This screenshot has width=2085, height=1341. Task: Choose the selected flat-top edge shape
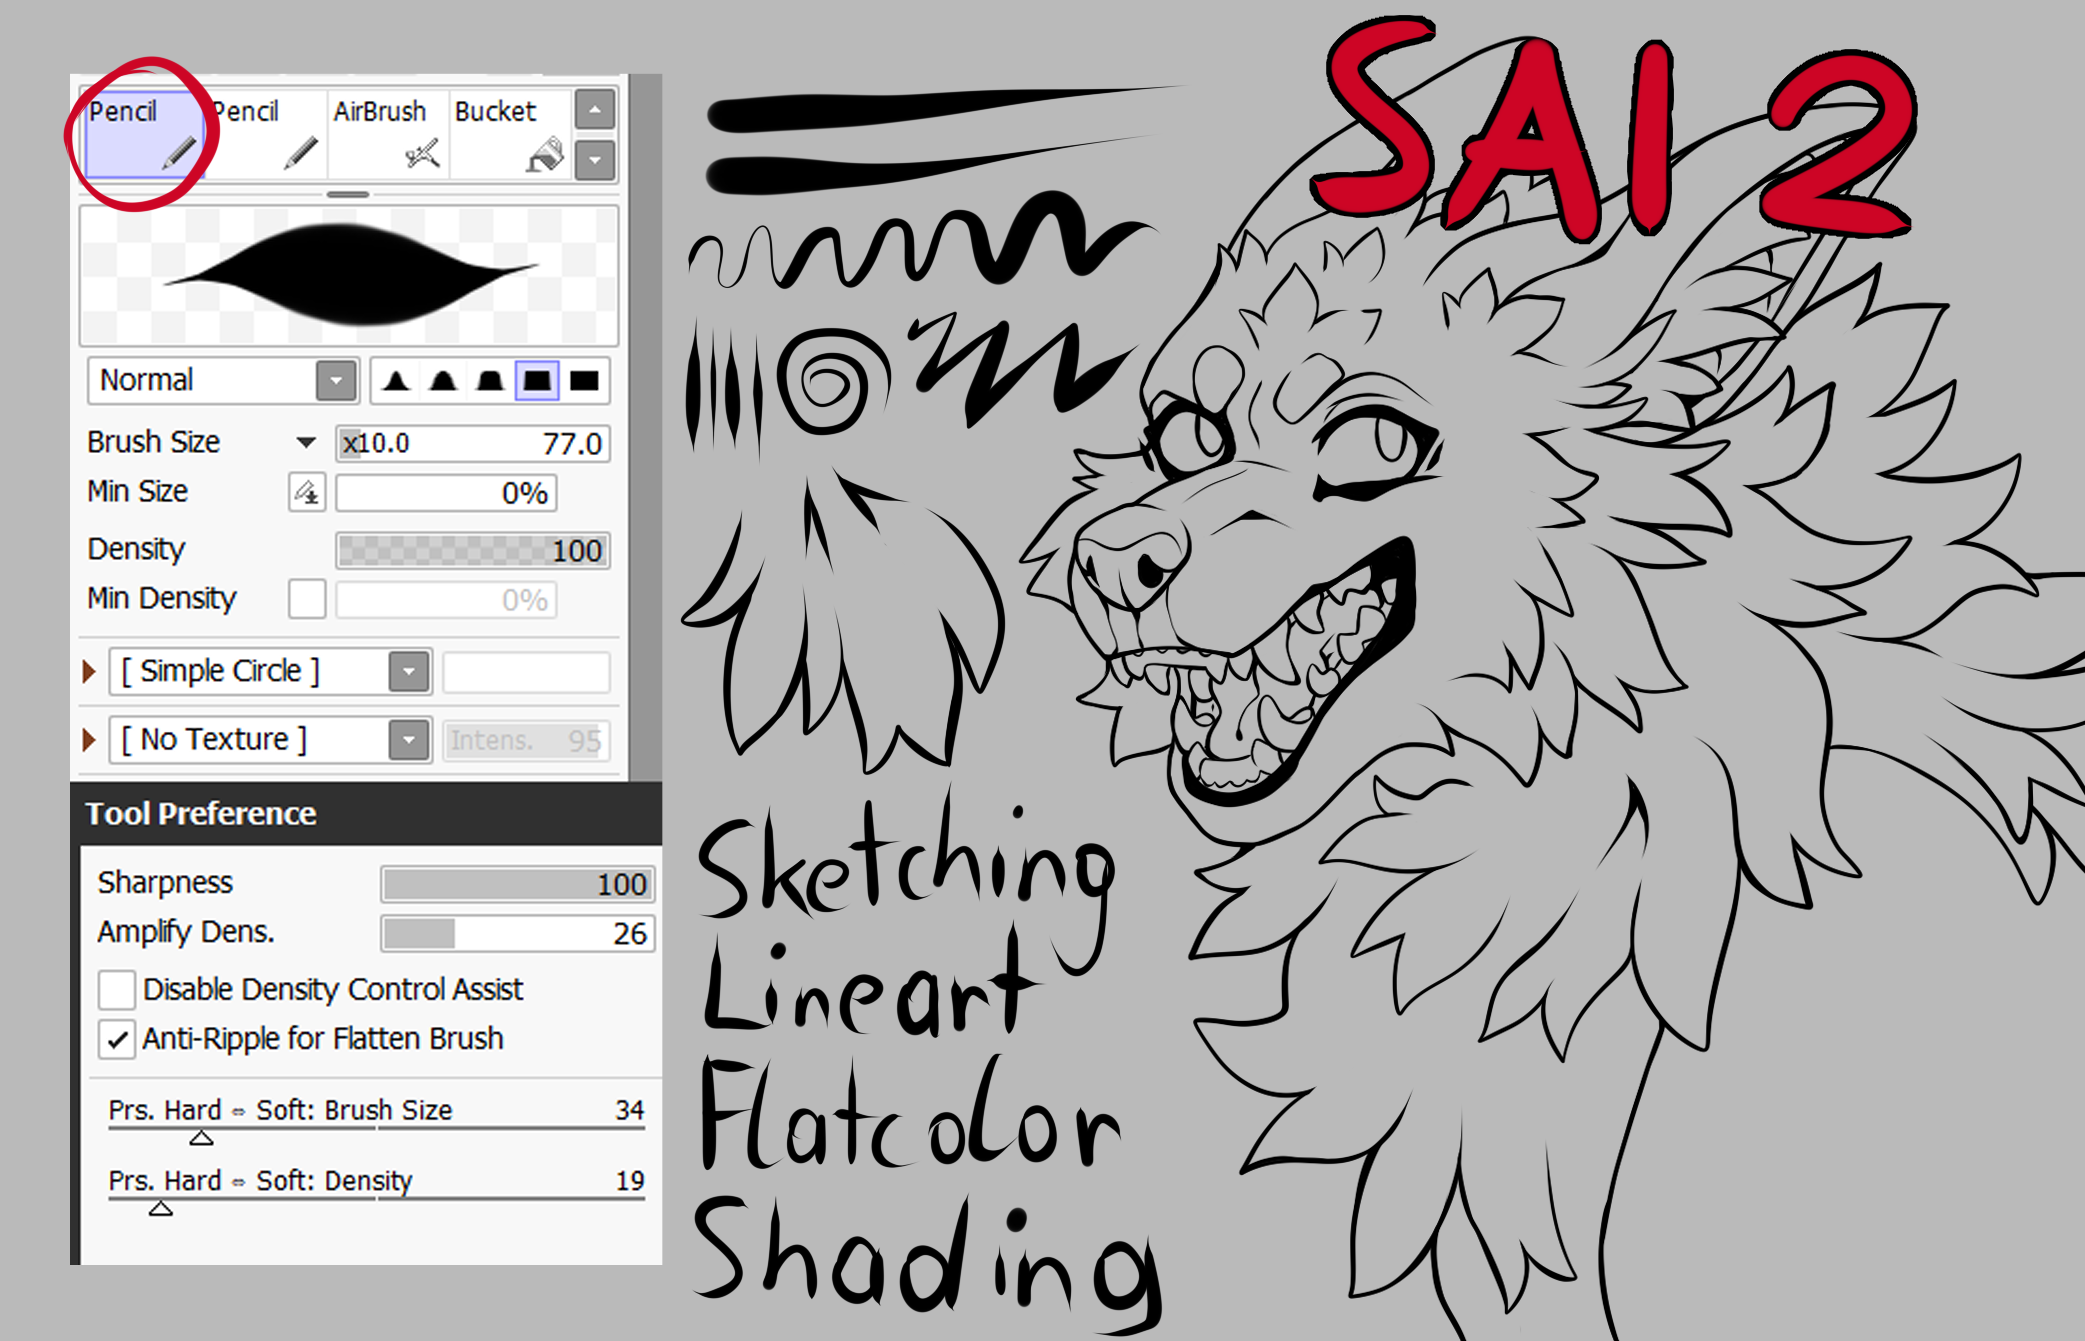click(537, 381)
